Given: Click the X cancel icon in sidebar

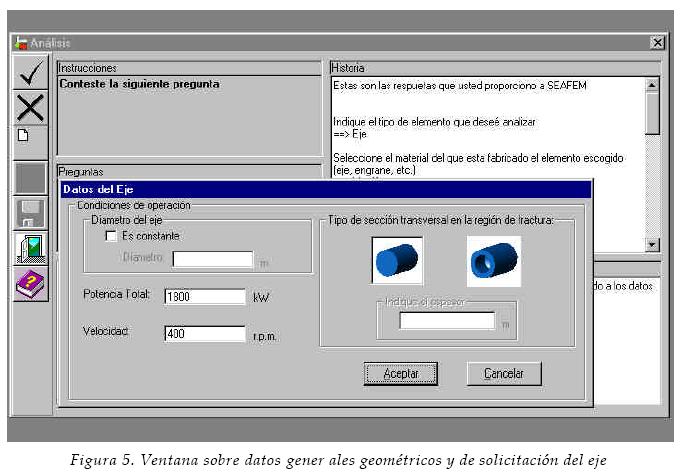Looking at the screenshot, I should tap(30, 107).
